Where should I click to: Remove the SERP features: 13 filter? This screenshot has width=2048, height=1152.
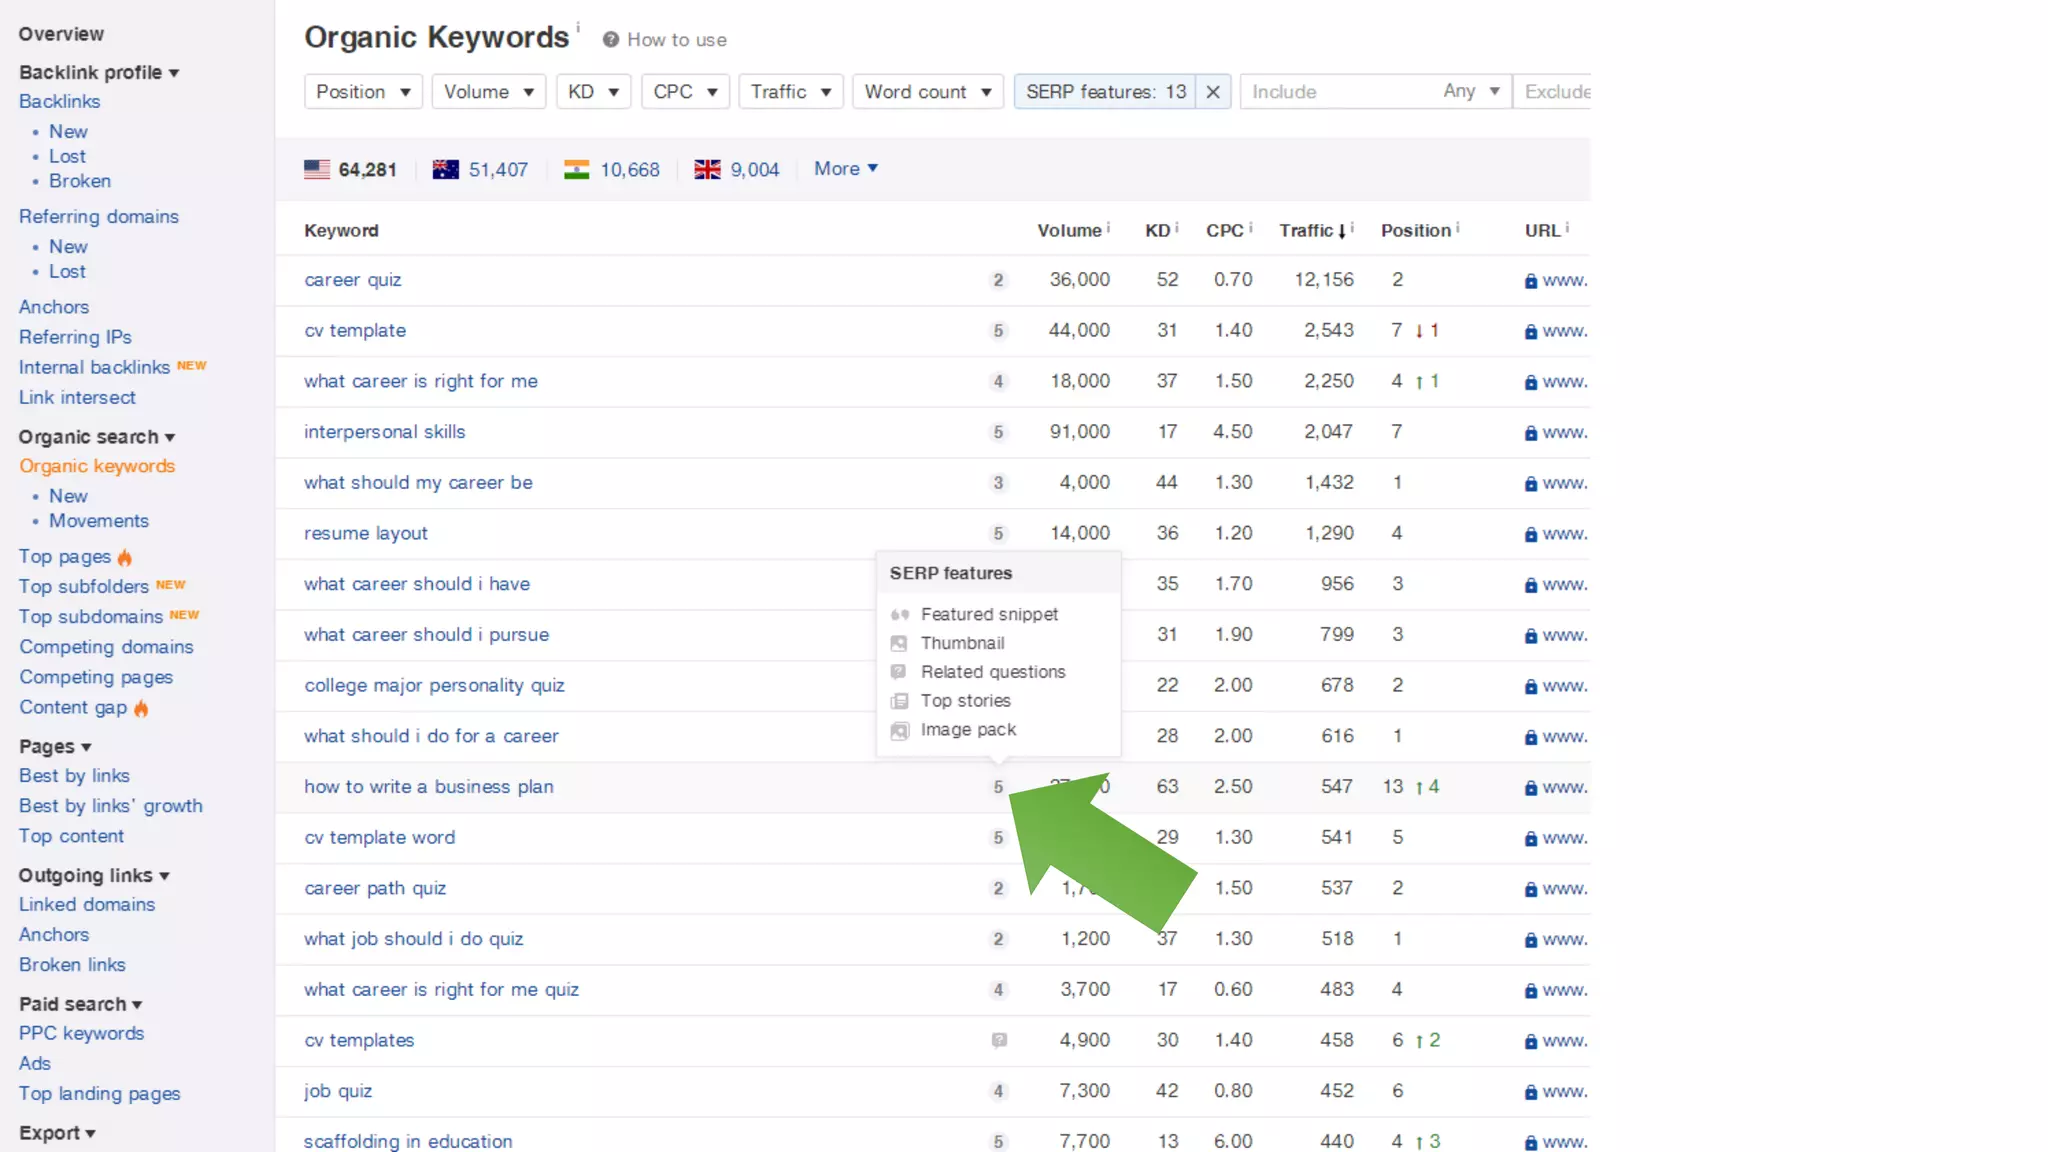pyautogui.click(x=1212, y=92)
